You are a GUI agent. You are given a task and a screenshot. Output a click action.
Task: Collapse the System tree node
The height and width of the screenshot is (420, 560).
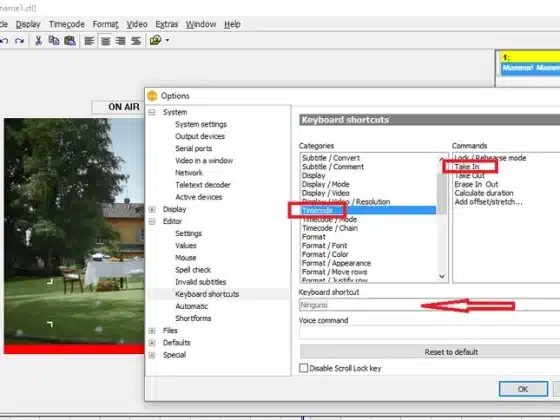(x=152, y=112)
